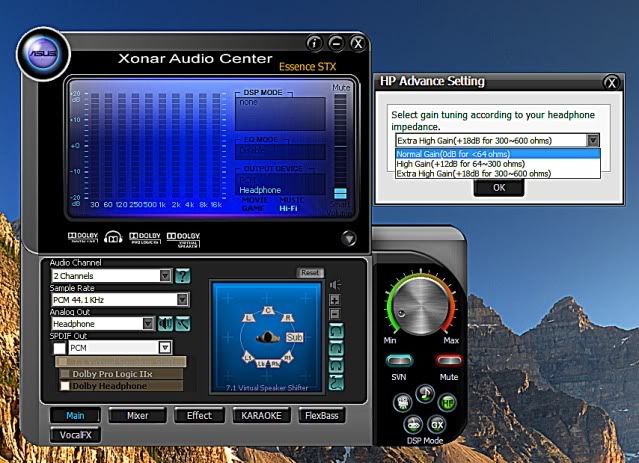Click the Reset button above speaker shifter
Screen dimensions: 639x463
(310, 273)
